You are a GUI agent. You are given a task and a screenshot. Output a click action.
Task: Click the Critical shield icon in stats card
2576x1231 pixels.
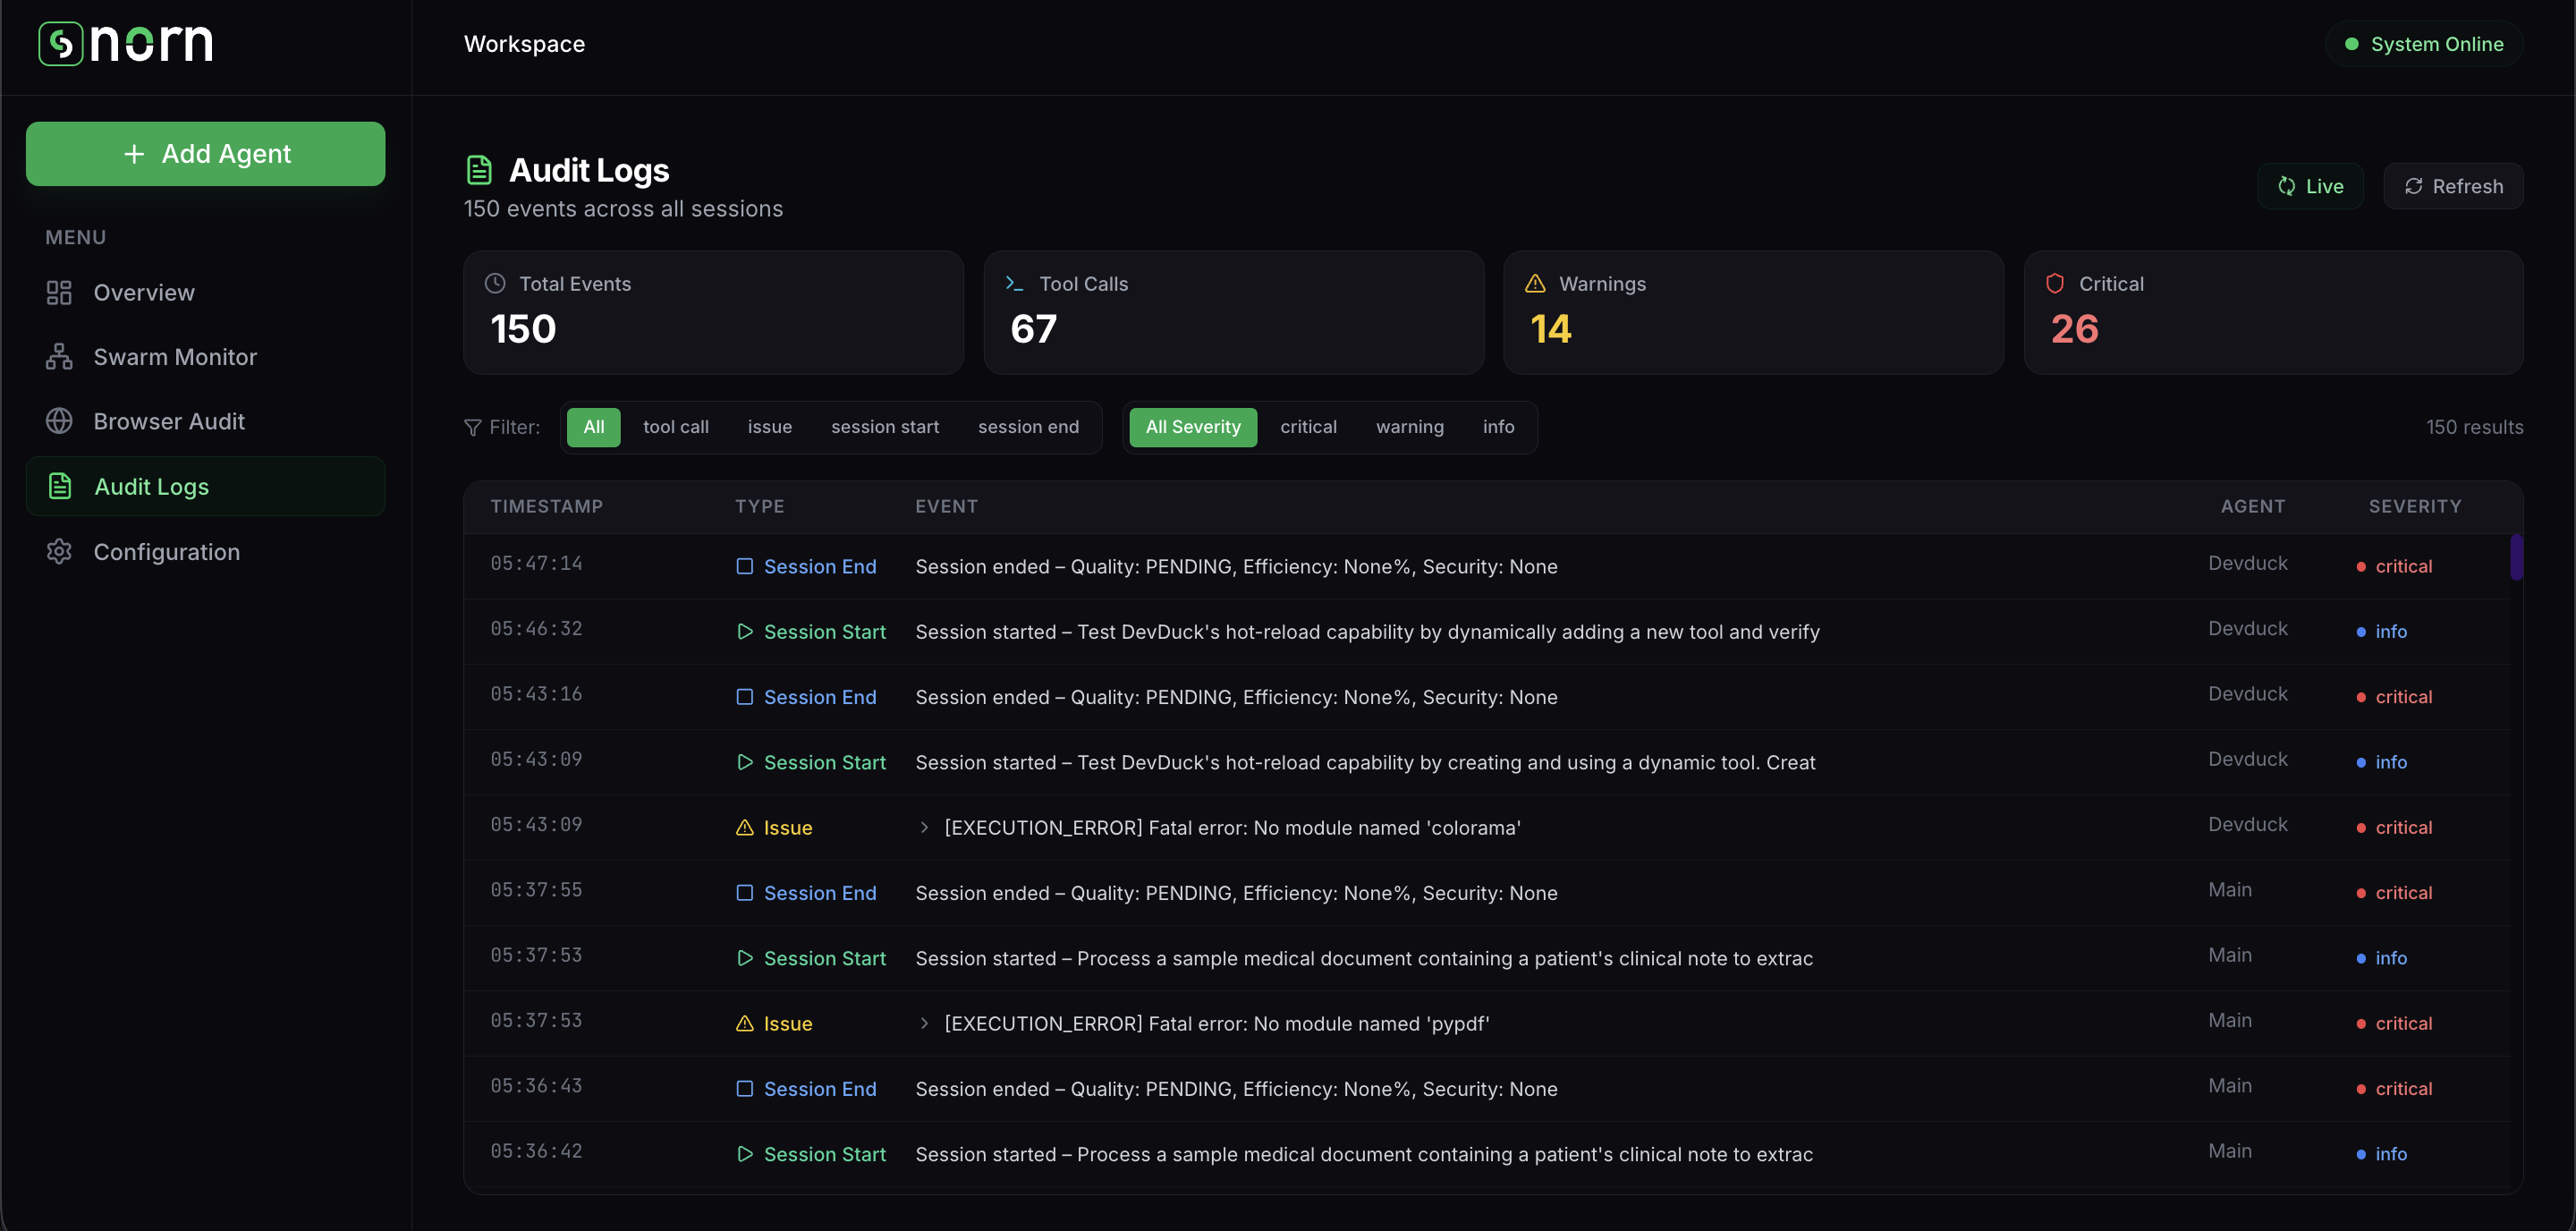tap(2054, 284)
